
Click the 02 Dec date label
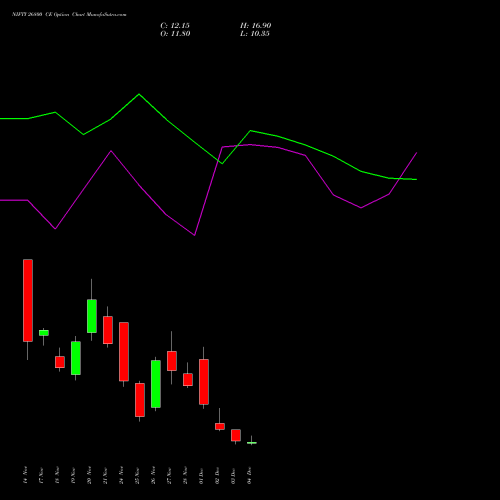217,475
